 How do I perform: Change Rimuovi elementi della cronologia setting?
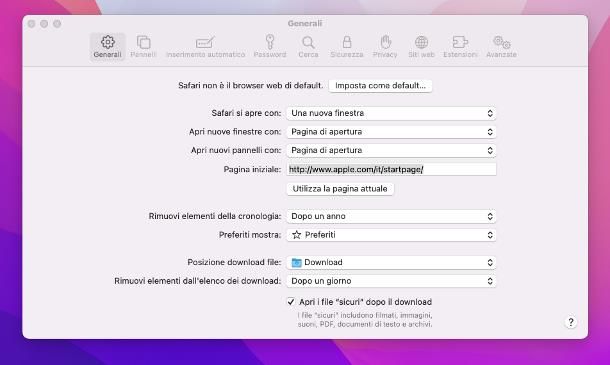click(x=391, y=216)
